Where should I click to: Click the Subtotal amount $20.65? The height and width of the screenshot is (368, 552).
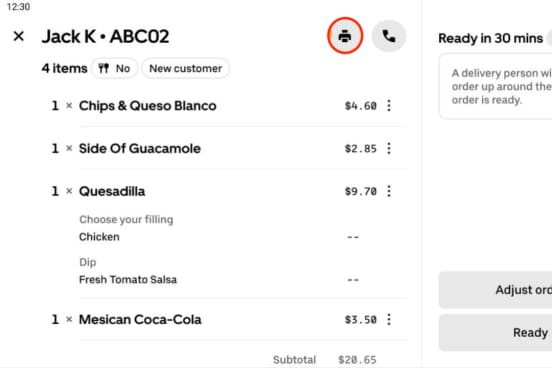[x=357, y=360]
